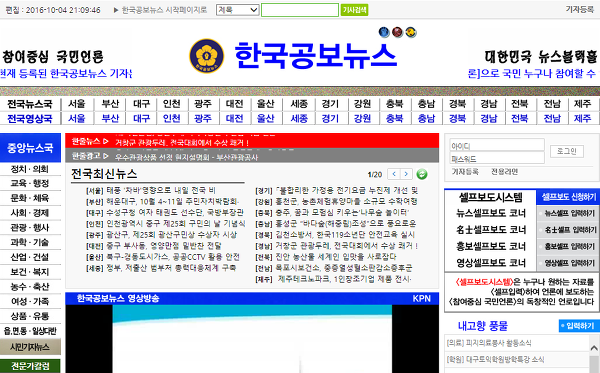Image resolution: width=600 pixels, height=373 pixels.
Task: Click 입력하기 button beside 내고향 풍물
Action: click(x=579, y=326)
